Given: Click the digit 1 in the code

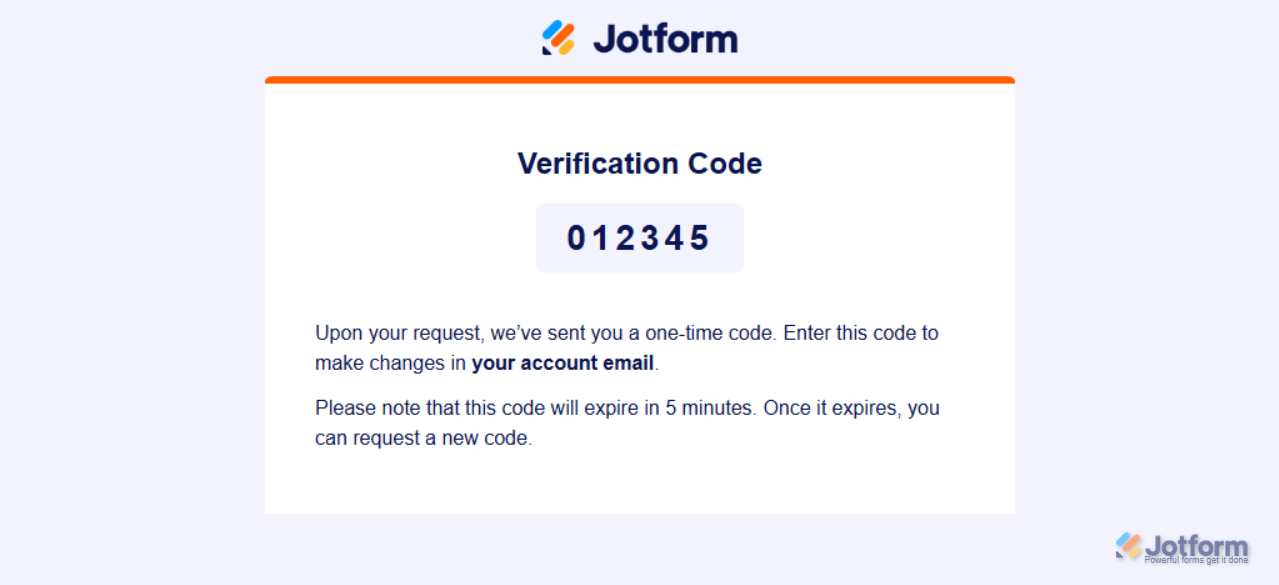Looking at the screenshot, I should (x=602, y=239).
